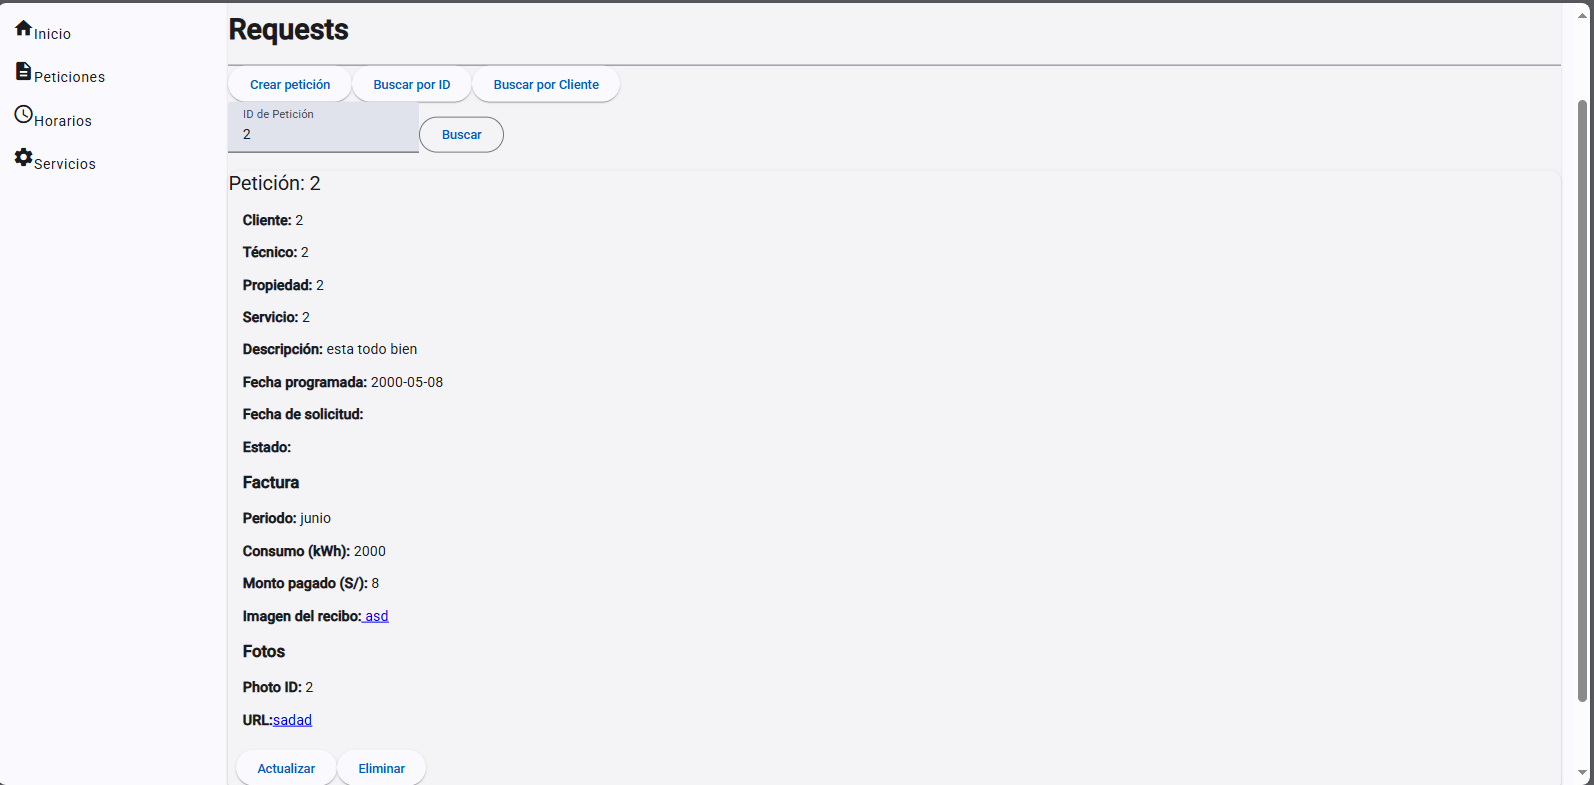Click the date 2000-05-08

click(x=407, y=382)
